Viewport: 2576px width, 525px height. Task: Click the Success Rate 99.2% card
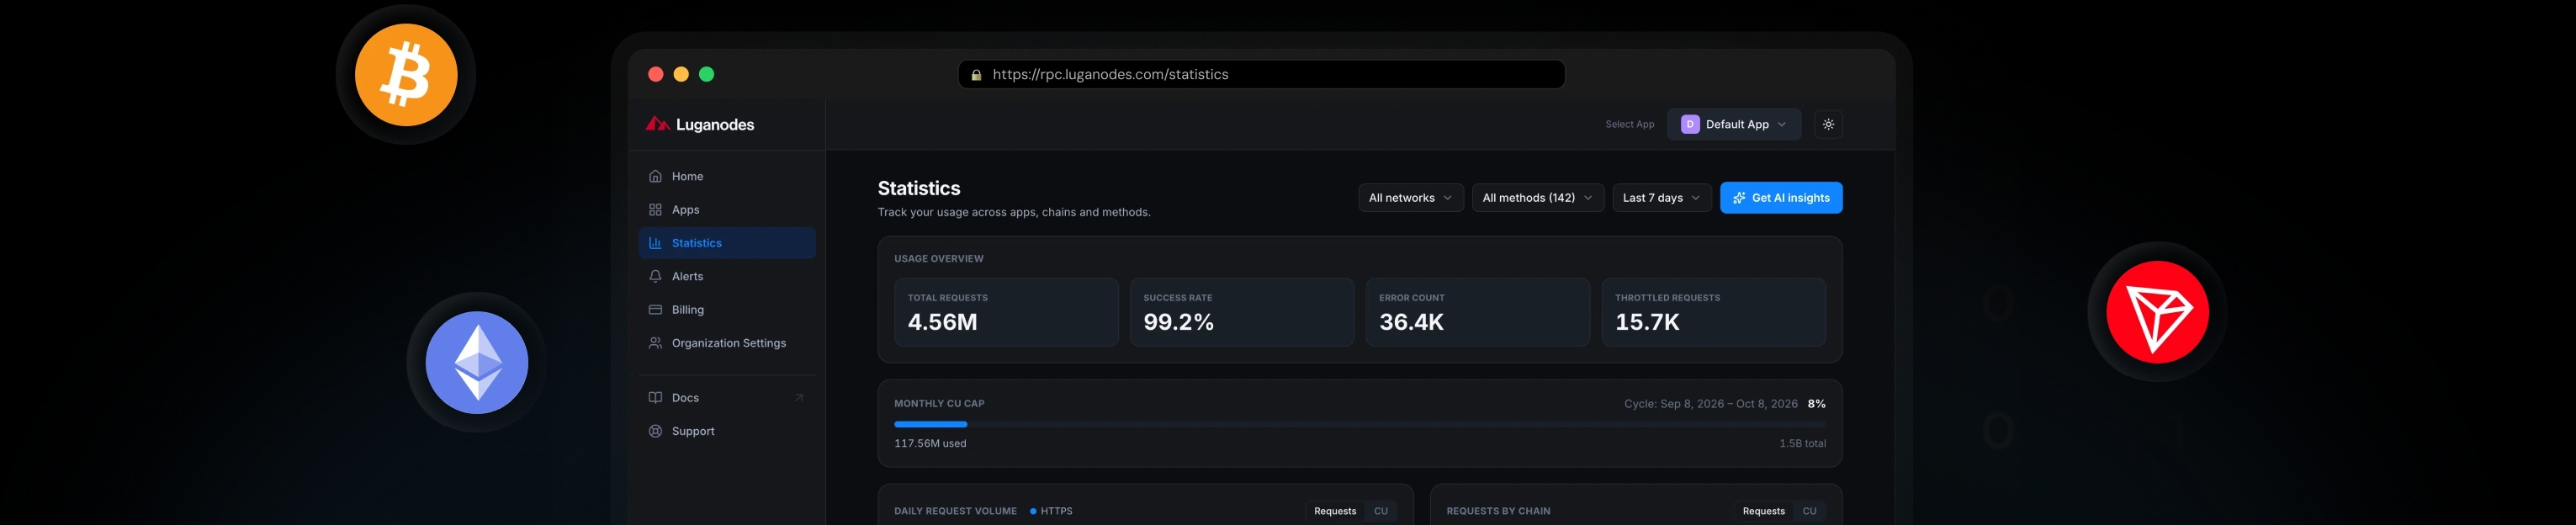[1242, 312]
